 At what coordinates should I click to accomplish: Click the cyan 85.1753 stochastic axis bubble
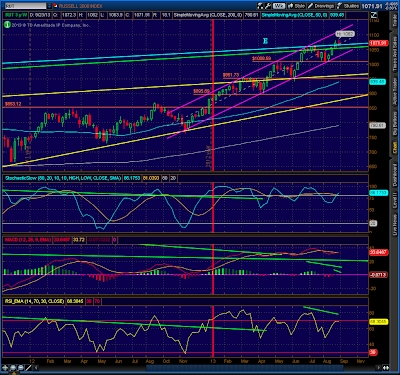(378, 193)
